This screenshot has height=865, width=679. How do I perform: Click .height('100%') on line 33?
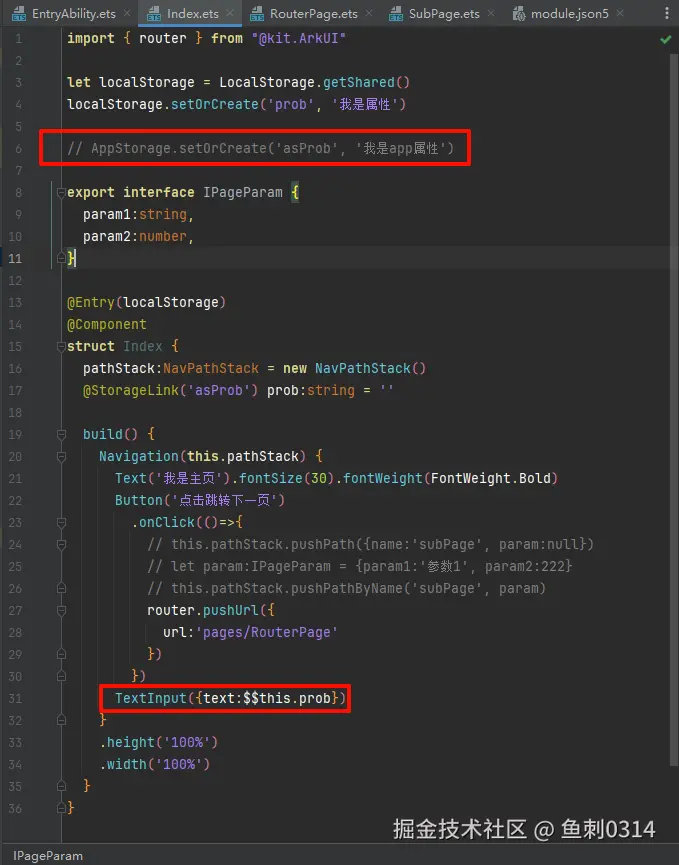159,742
